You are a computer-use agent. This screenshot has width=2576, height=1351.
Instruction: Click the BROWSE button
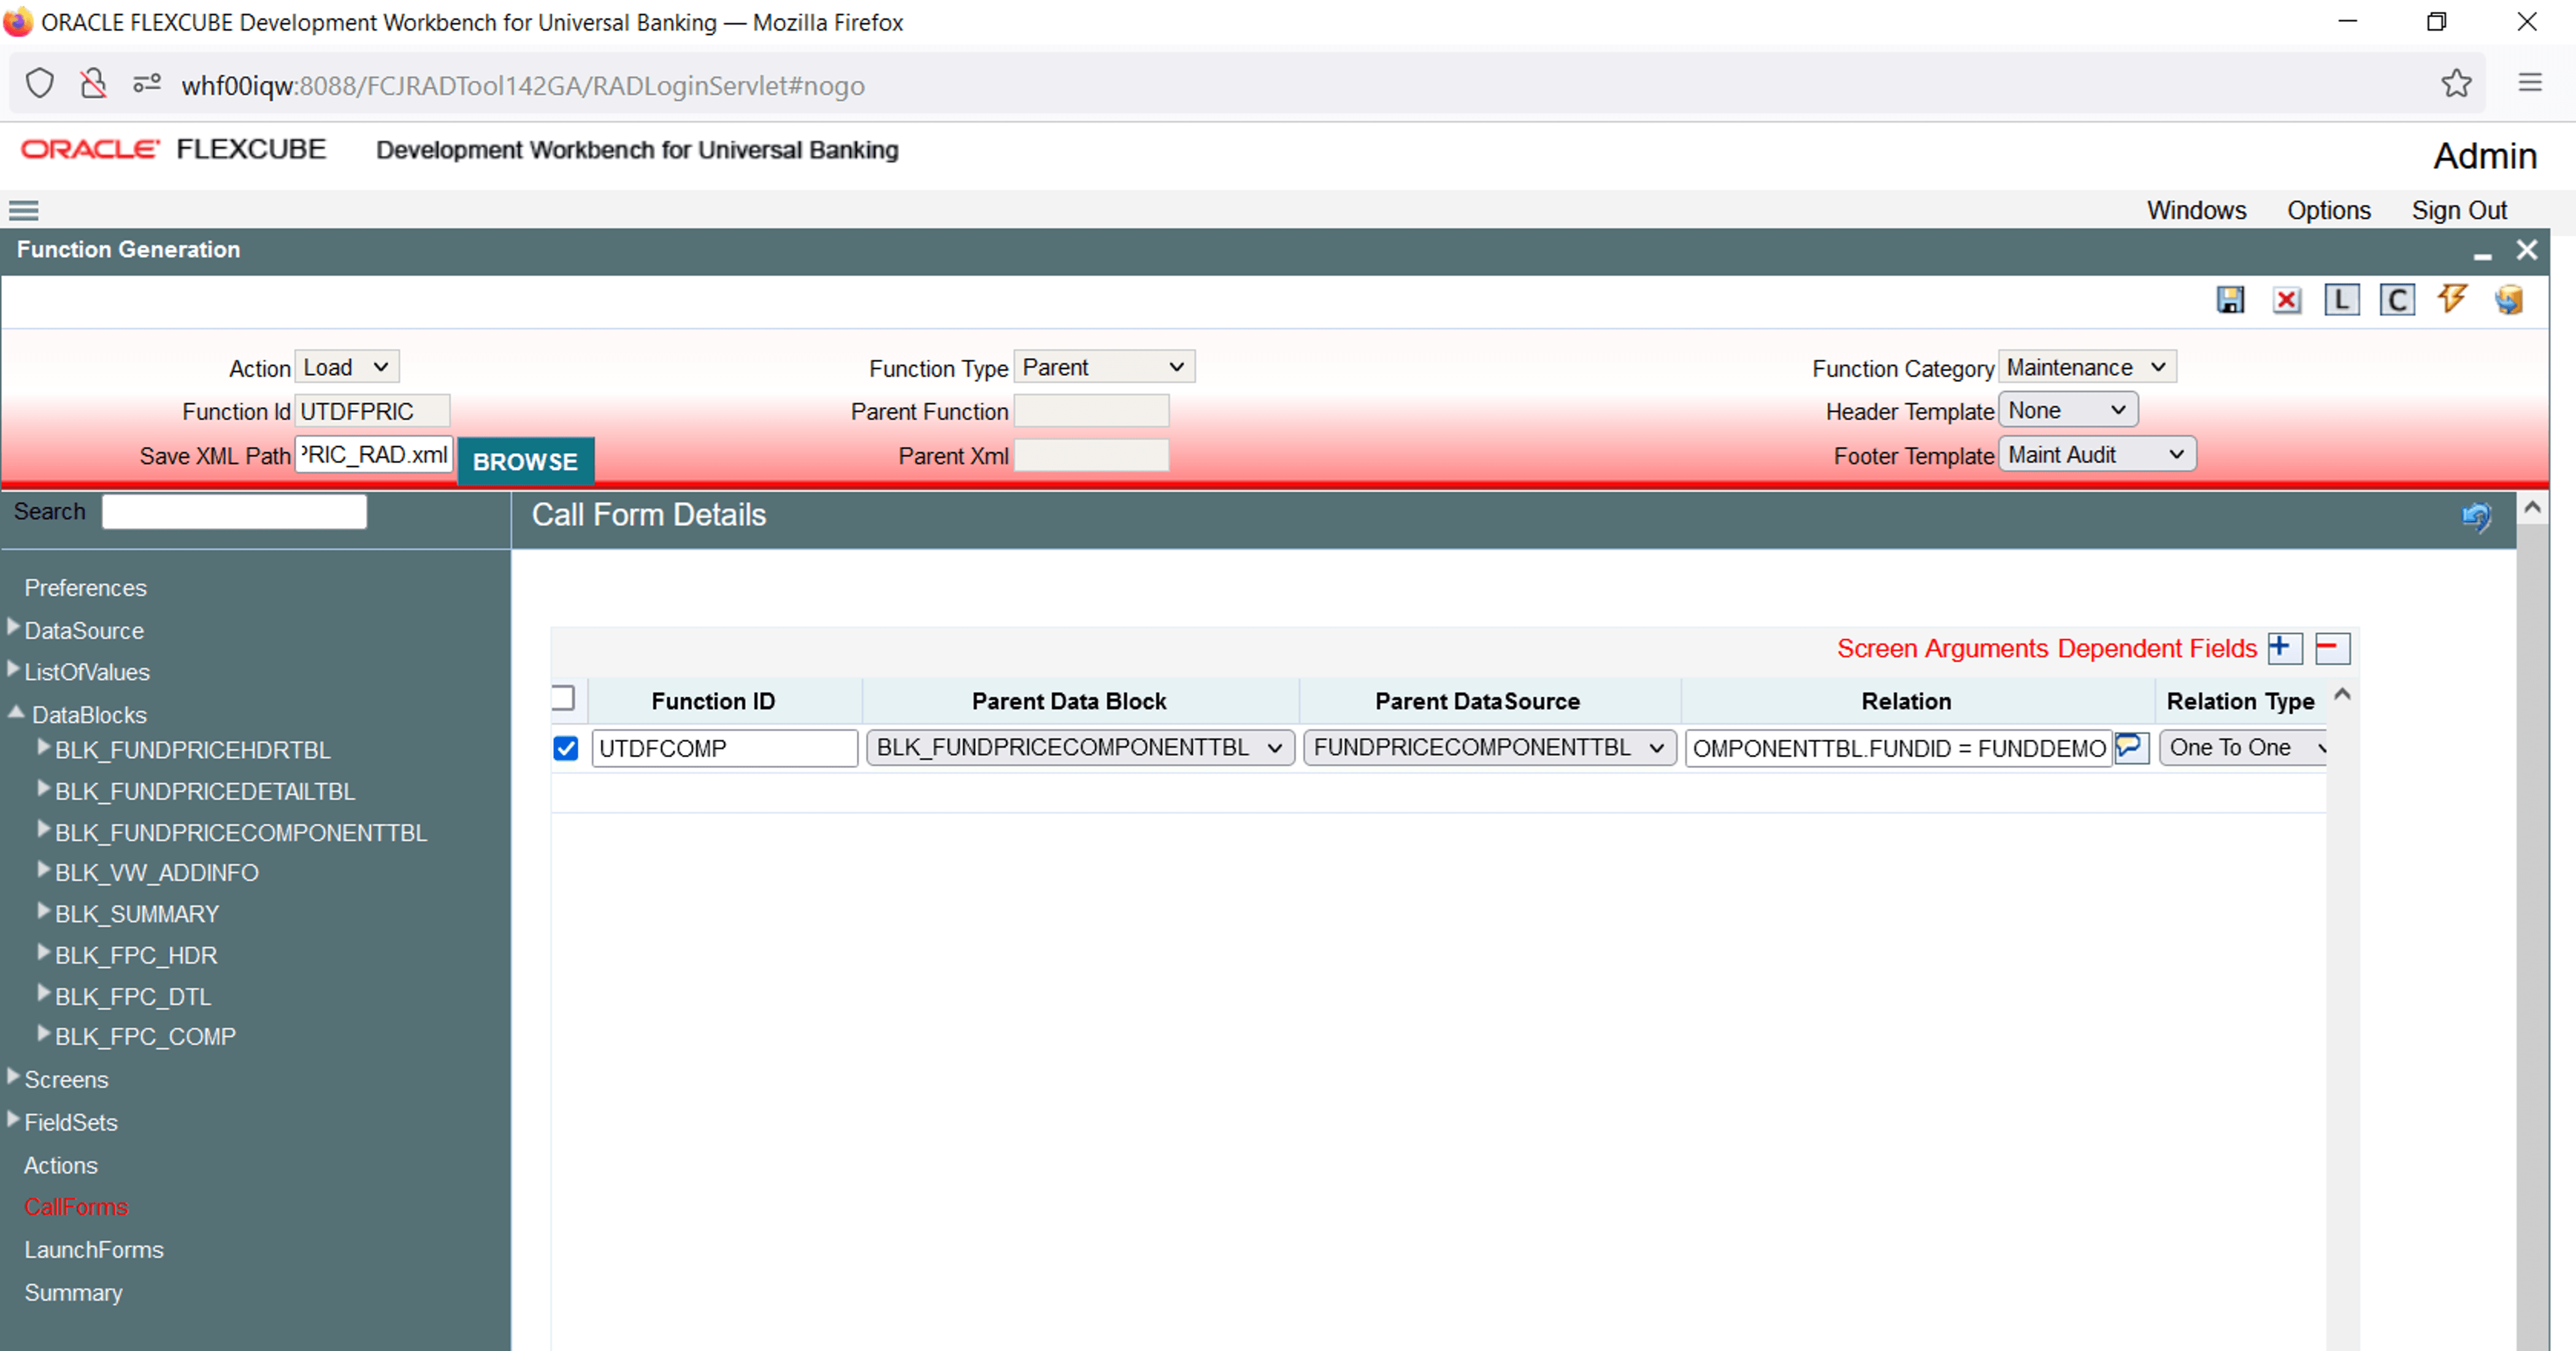click(525, 461)
